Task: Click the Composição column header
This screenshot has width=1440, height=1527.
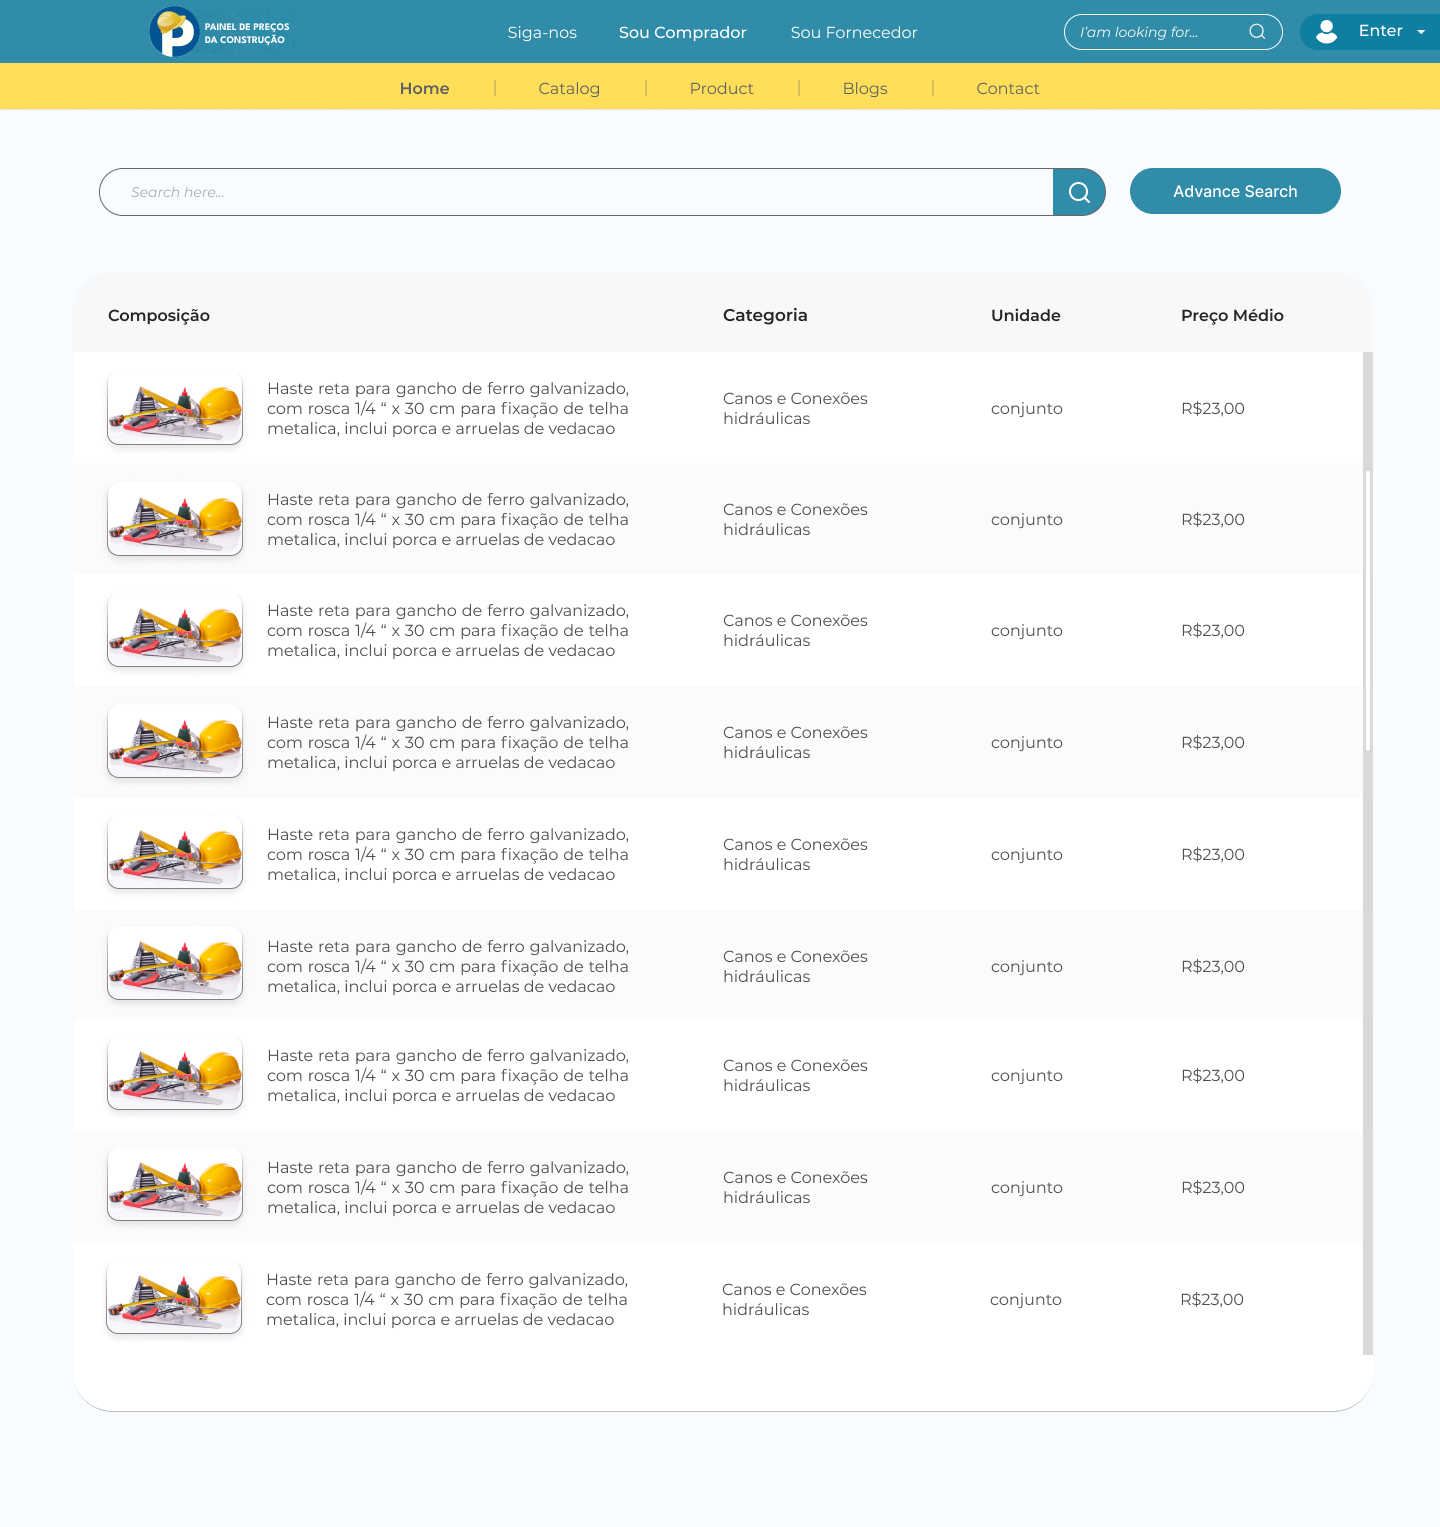Action: (x=159, y=315)
